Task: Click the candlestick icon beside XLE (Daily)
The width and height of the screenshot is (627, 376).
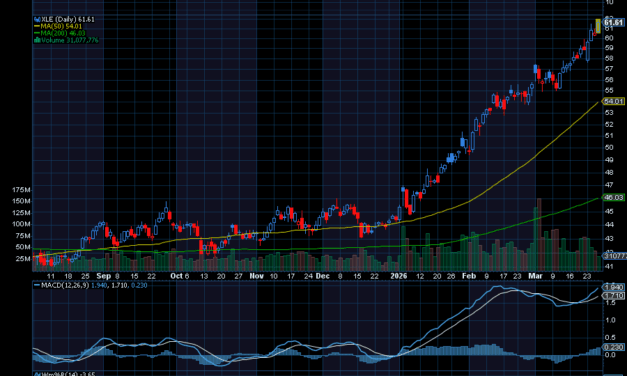Action: coord(37,19)
